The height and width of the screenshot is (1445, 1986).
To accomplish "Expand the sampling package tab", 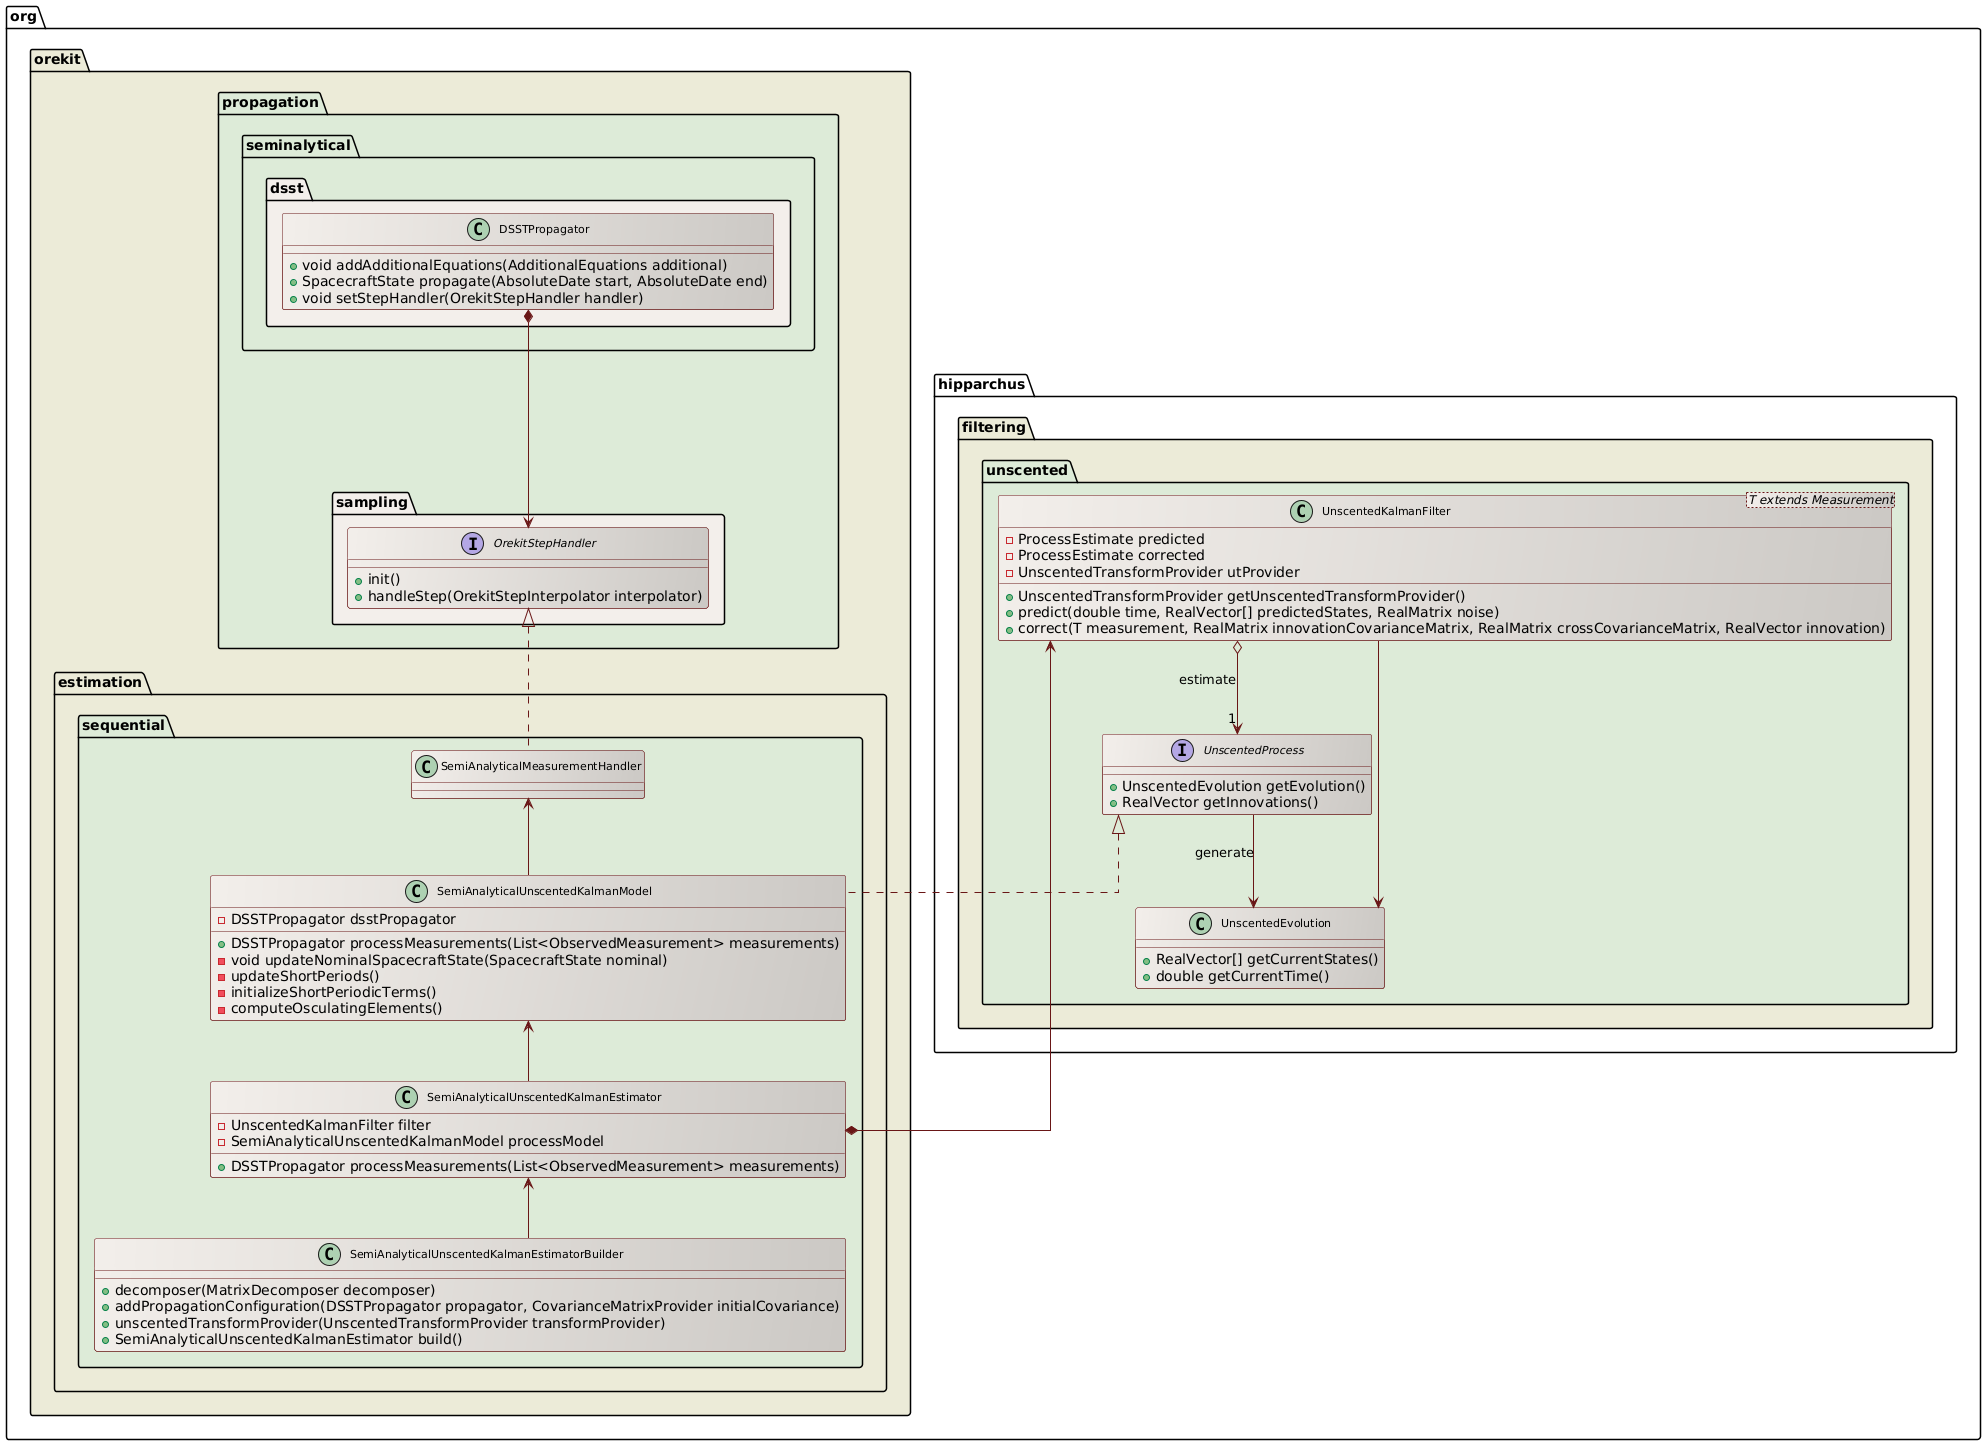I will coord(371,502).
